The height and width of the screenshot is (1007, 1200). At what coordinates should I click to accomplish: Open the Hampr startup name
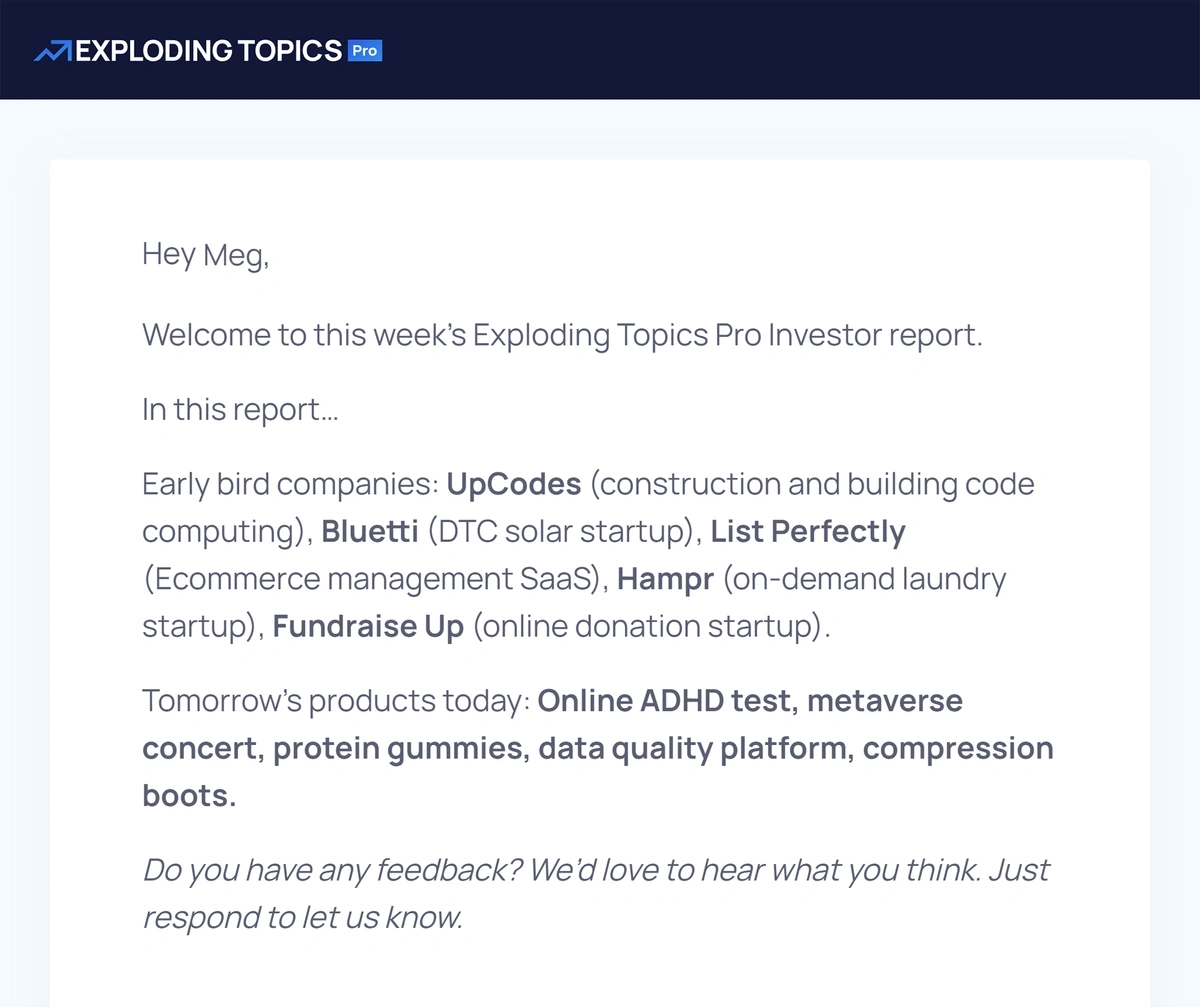[x=664, y=579]
